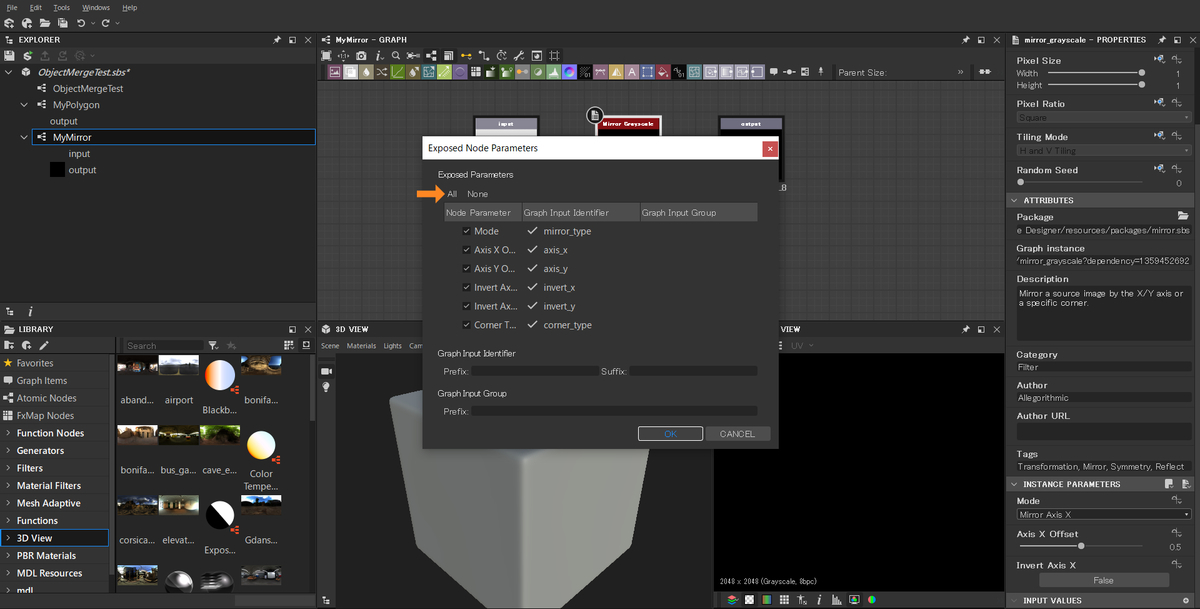
Task: Click the Save icon in Explorer toolbar
Action: tap(9, 55)
